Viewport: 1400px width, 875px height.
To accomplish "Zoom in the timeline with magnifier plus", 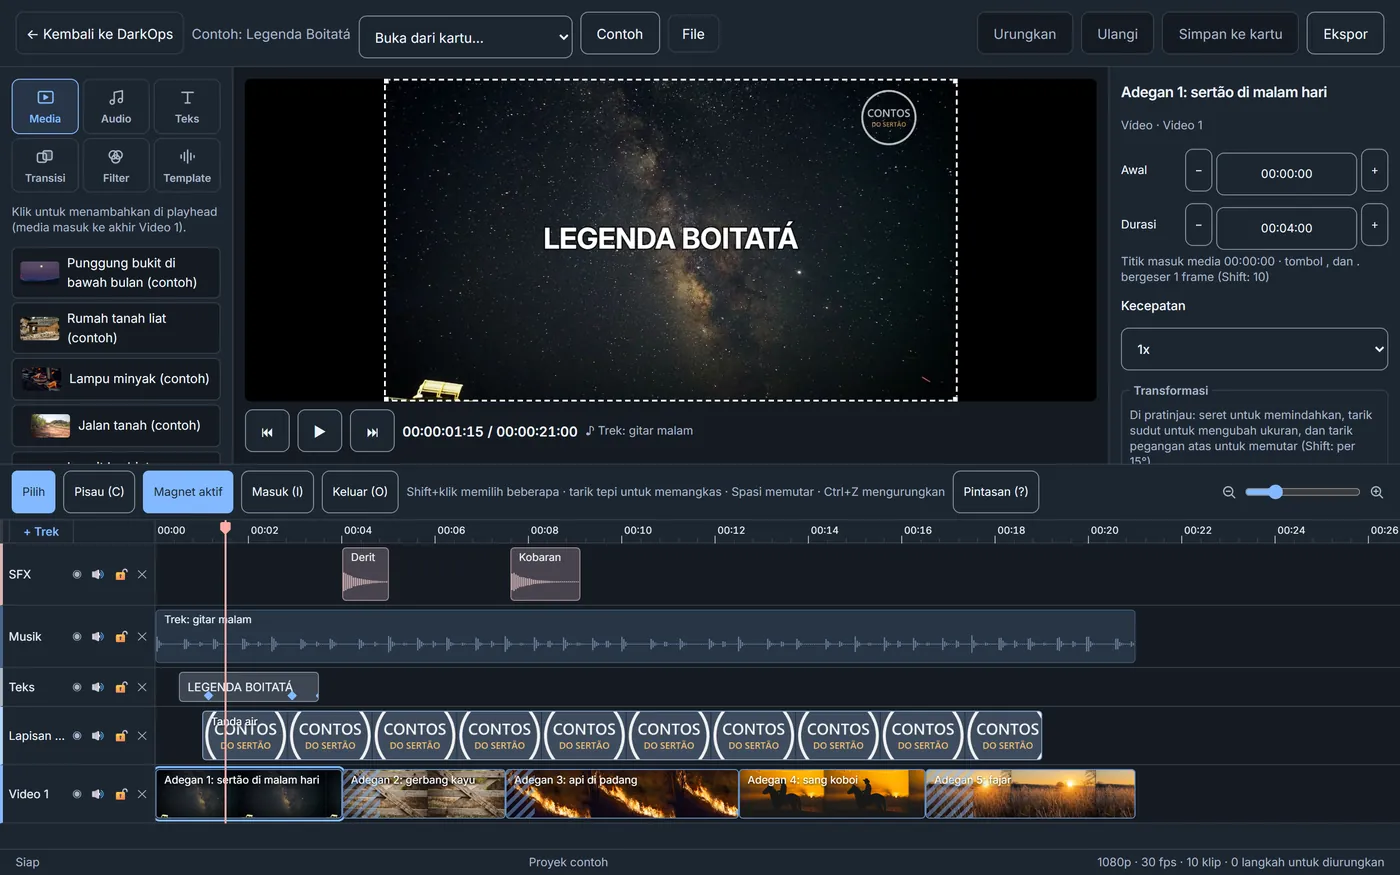I will click(1377, 492).
